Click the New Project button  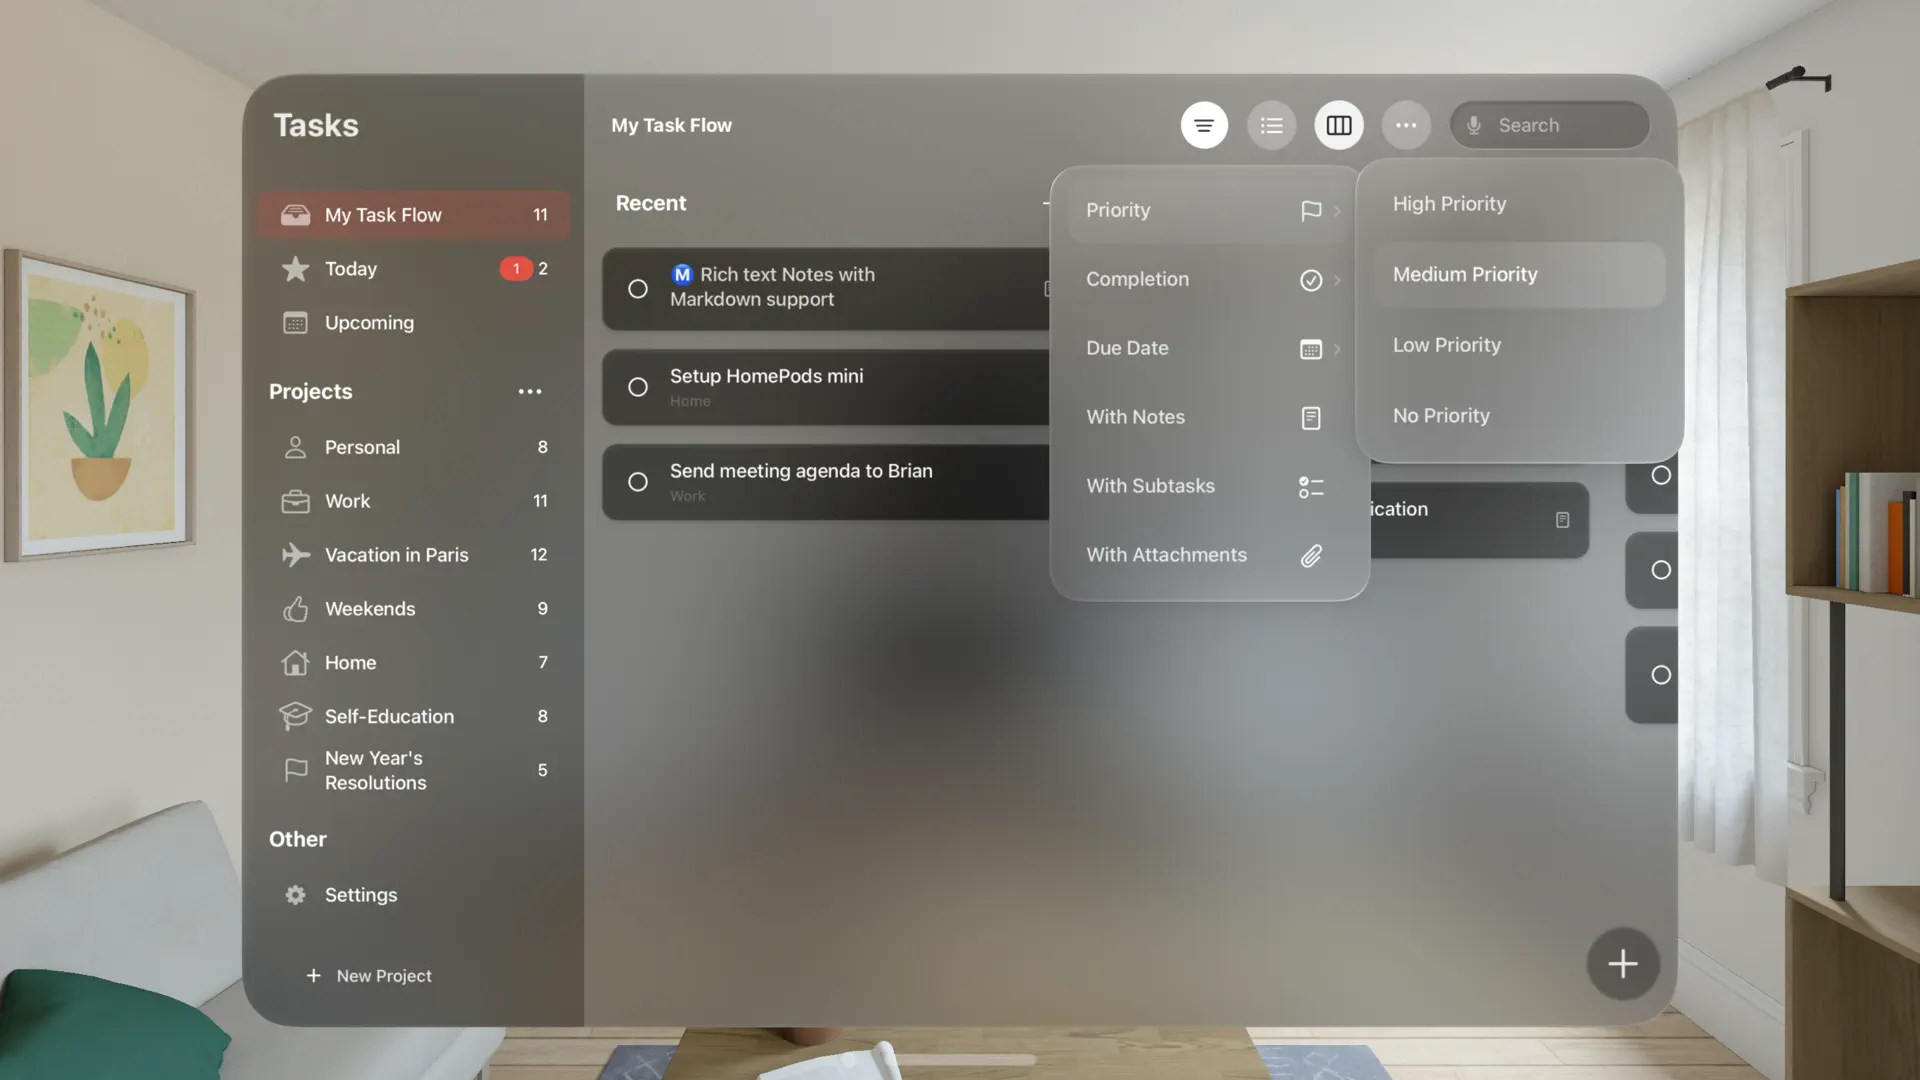tap(368, 975)
